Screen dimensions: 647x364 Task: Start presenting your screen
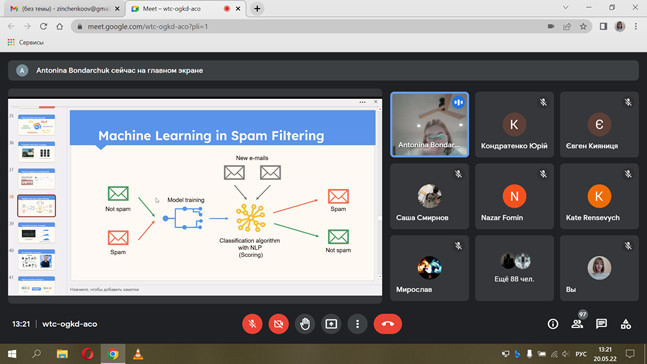click(x=331, y=324)
